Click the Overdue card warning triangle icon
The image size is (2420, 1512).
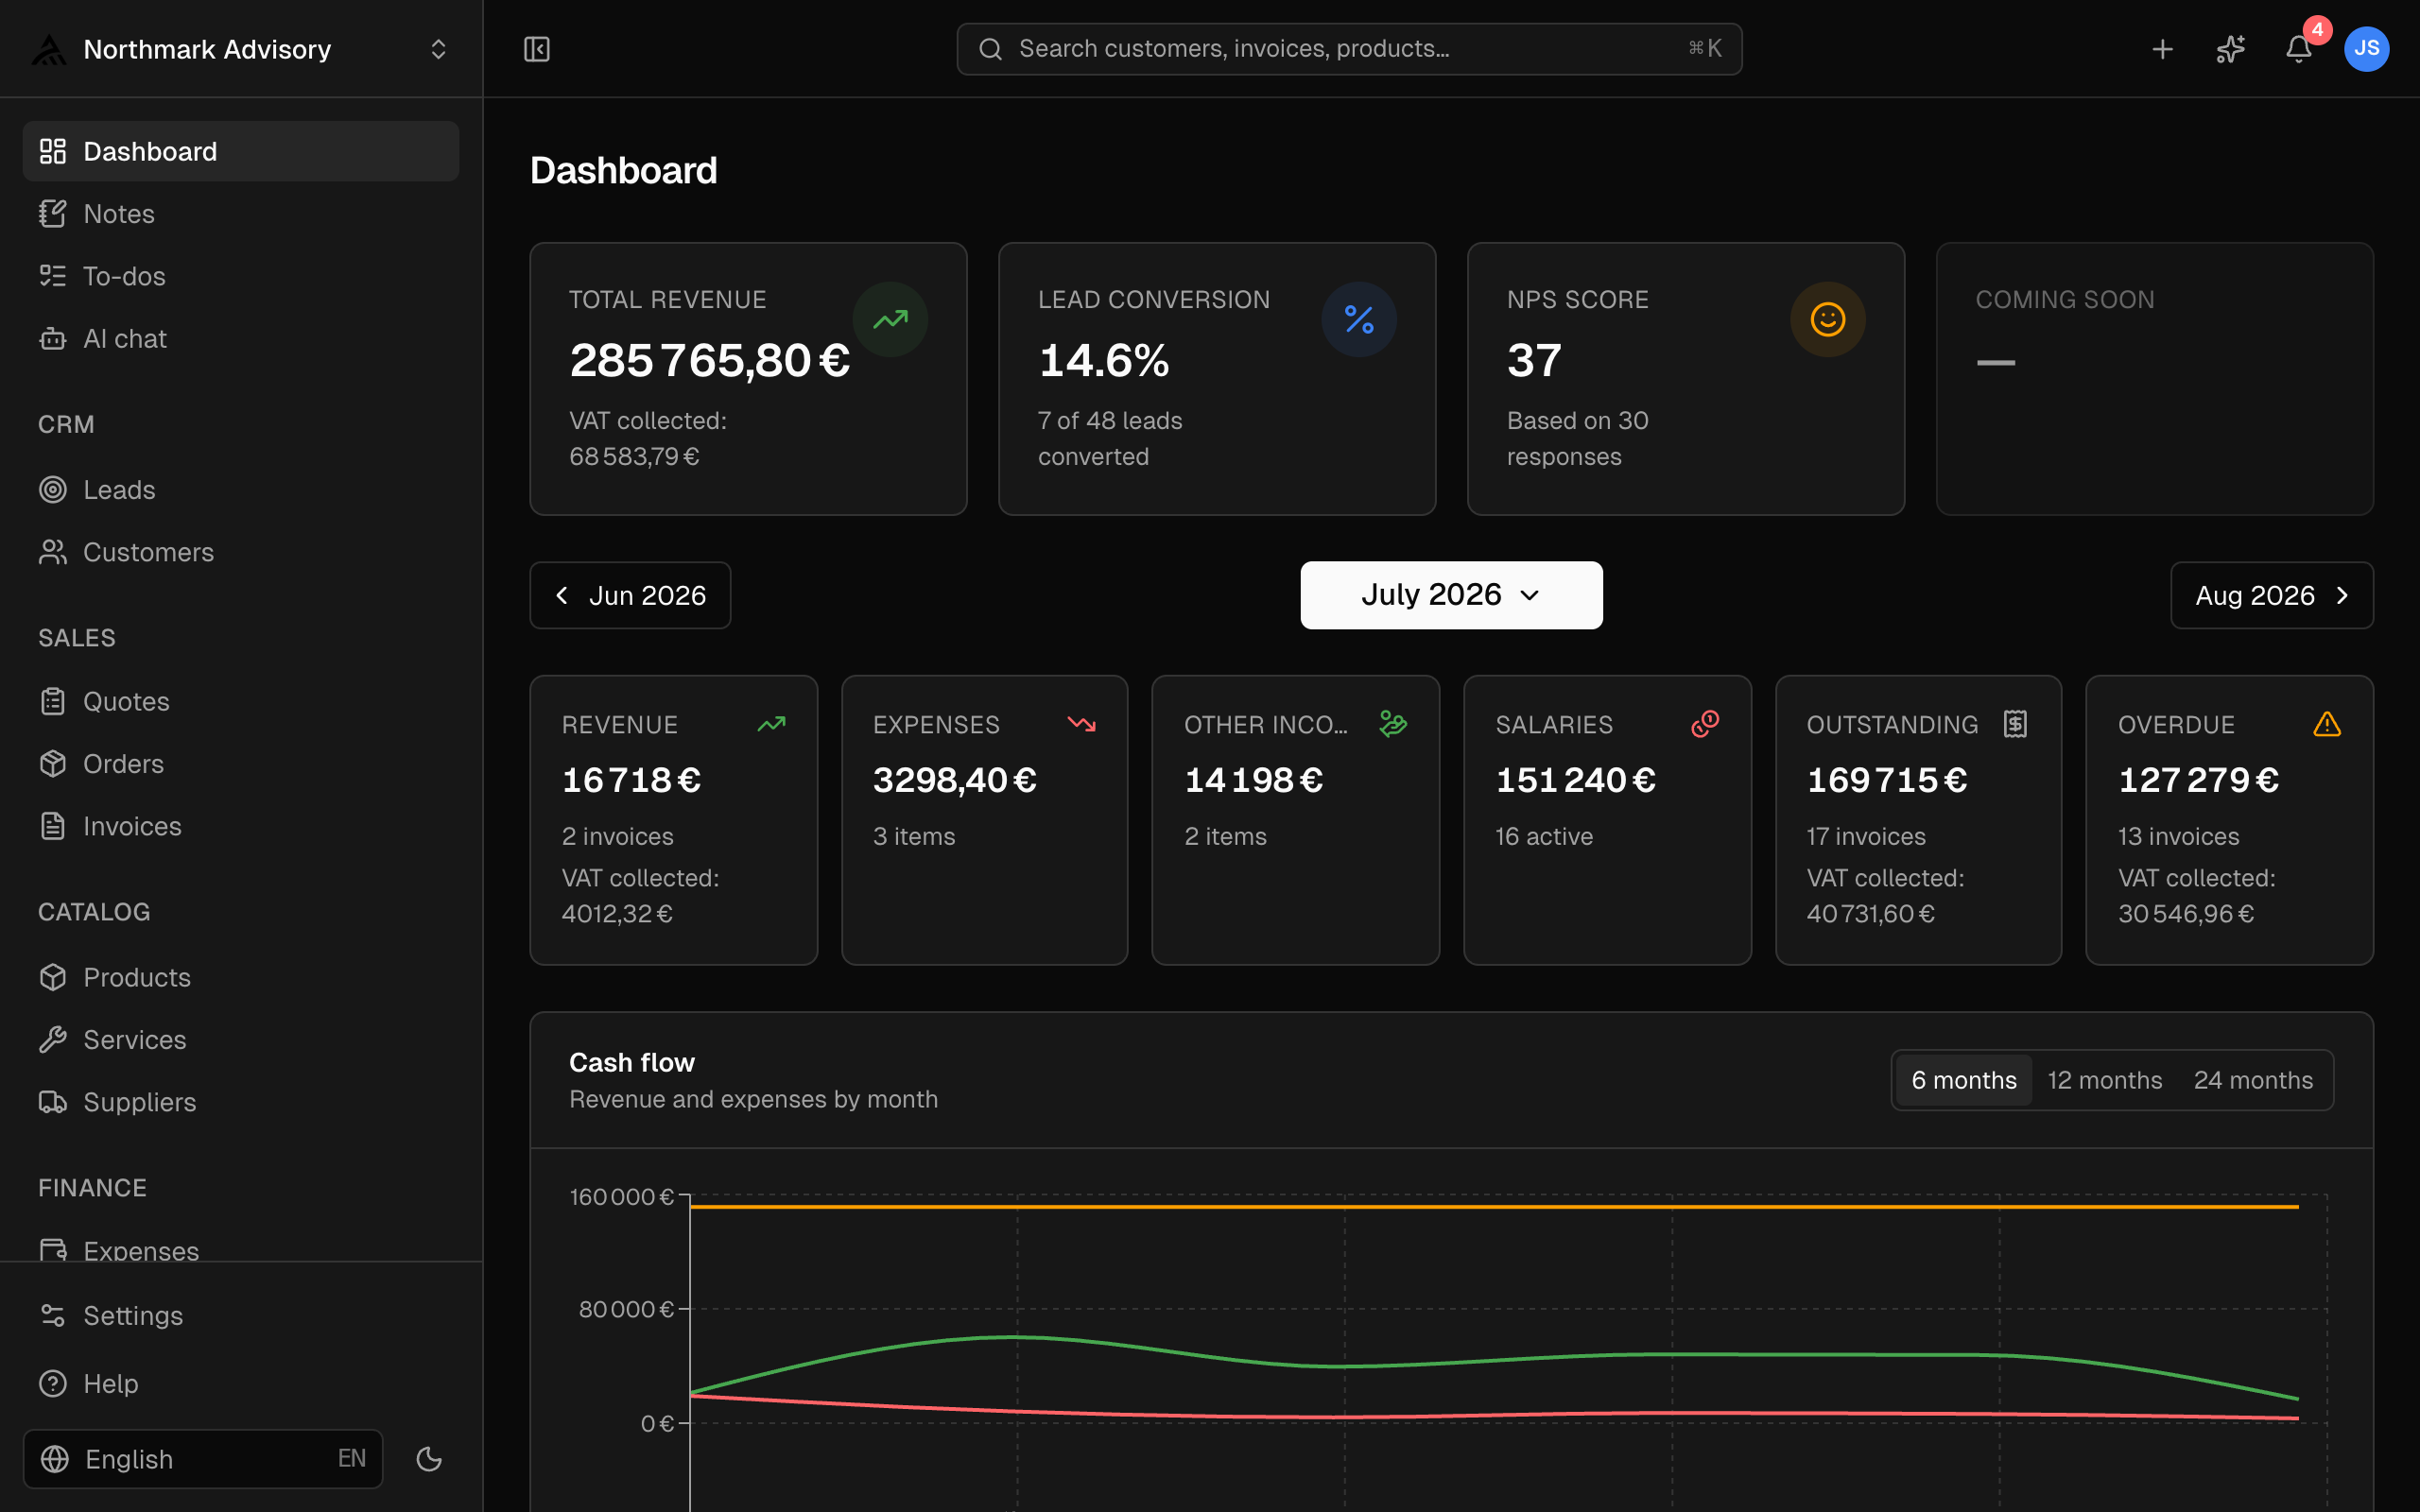[x=2327, y=724]
